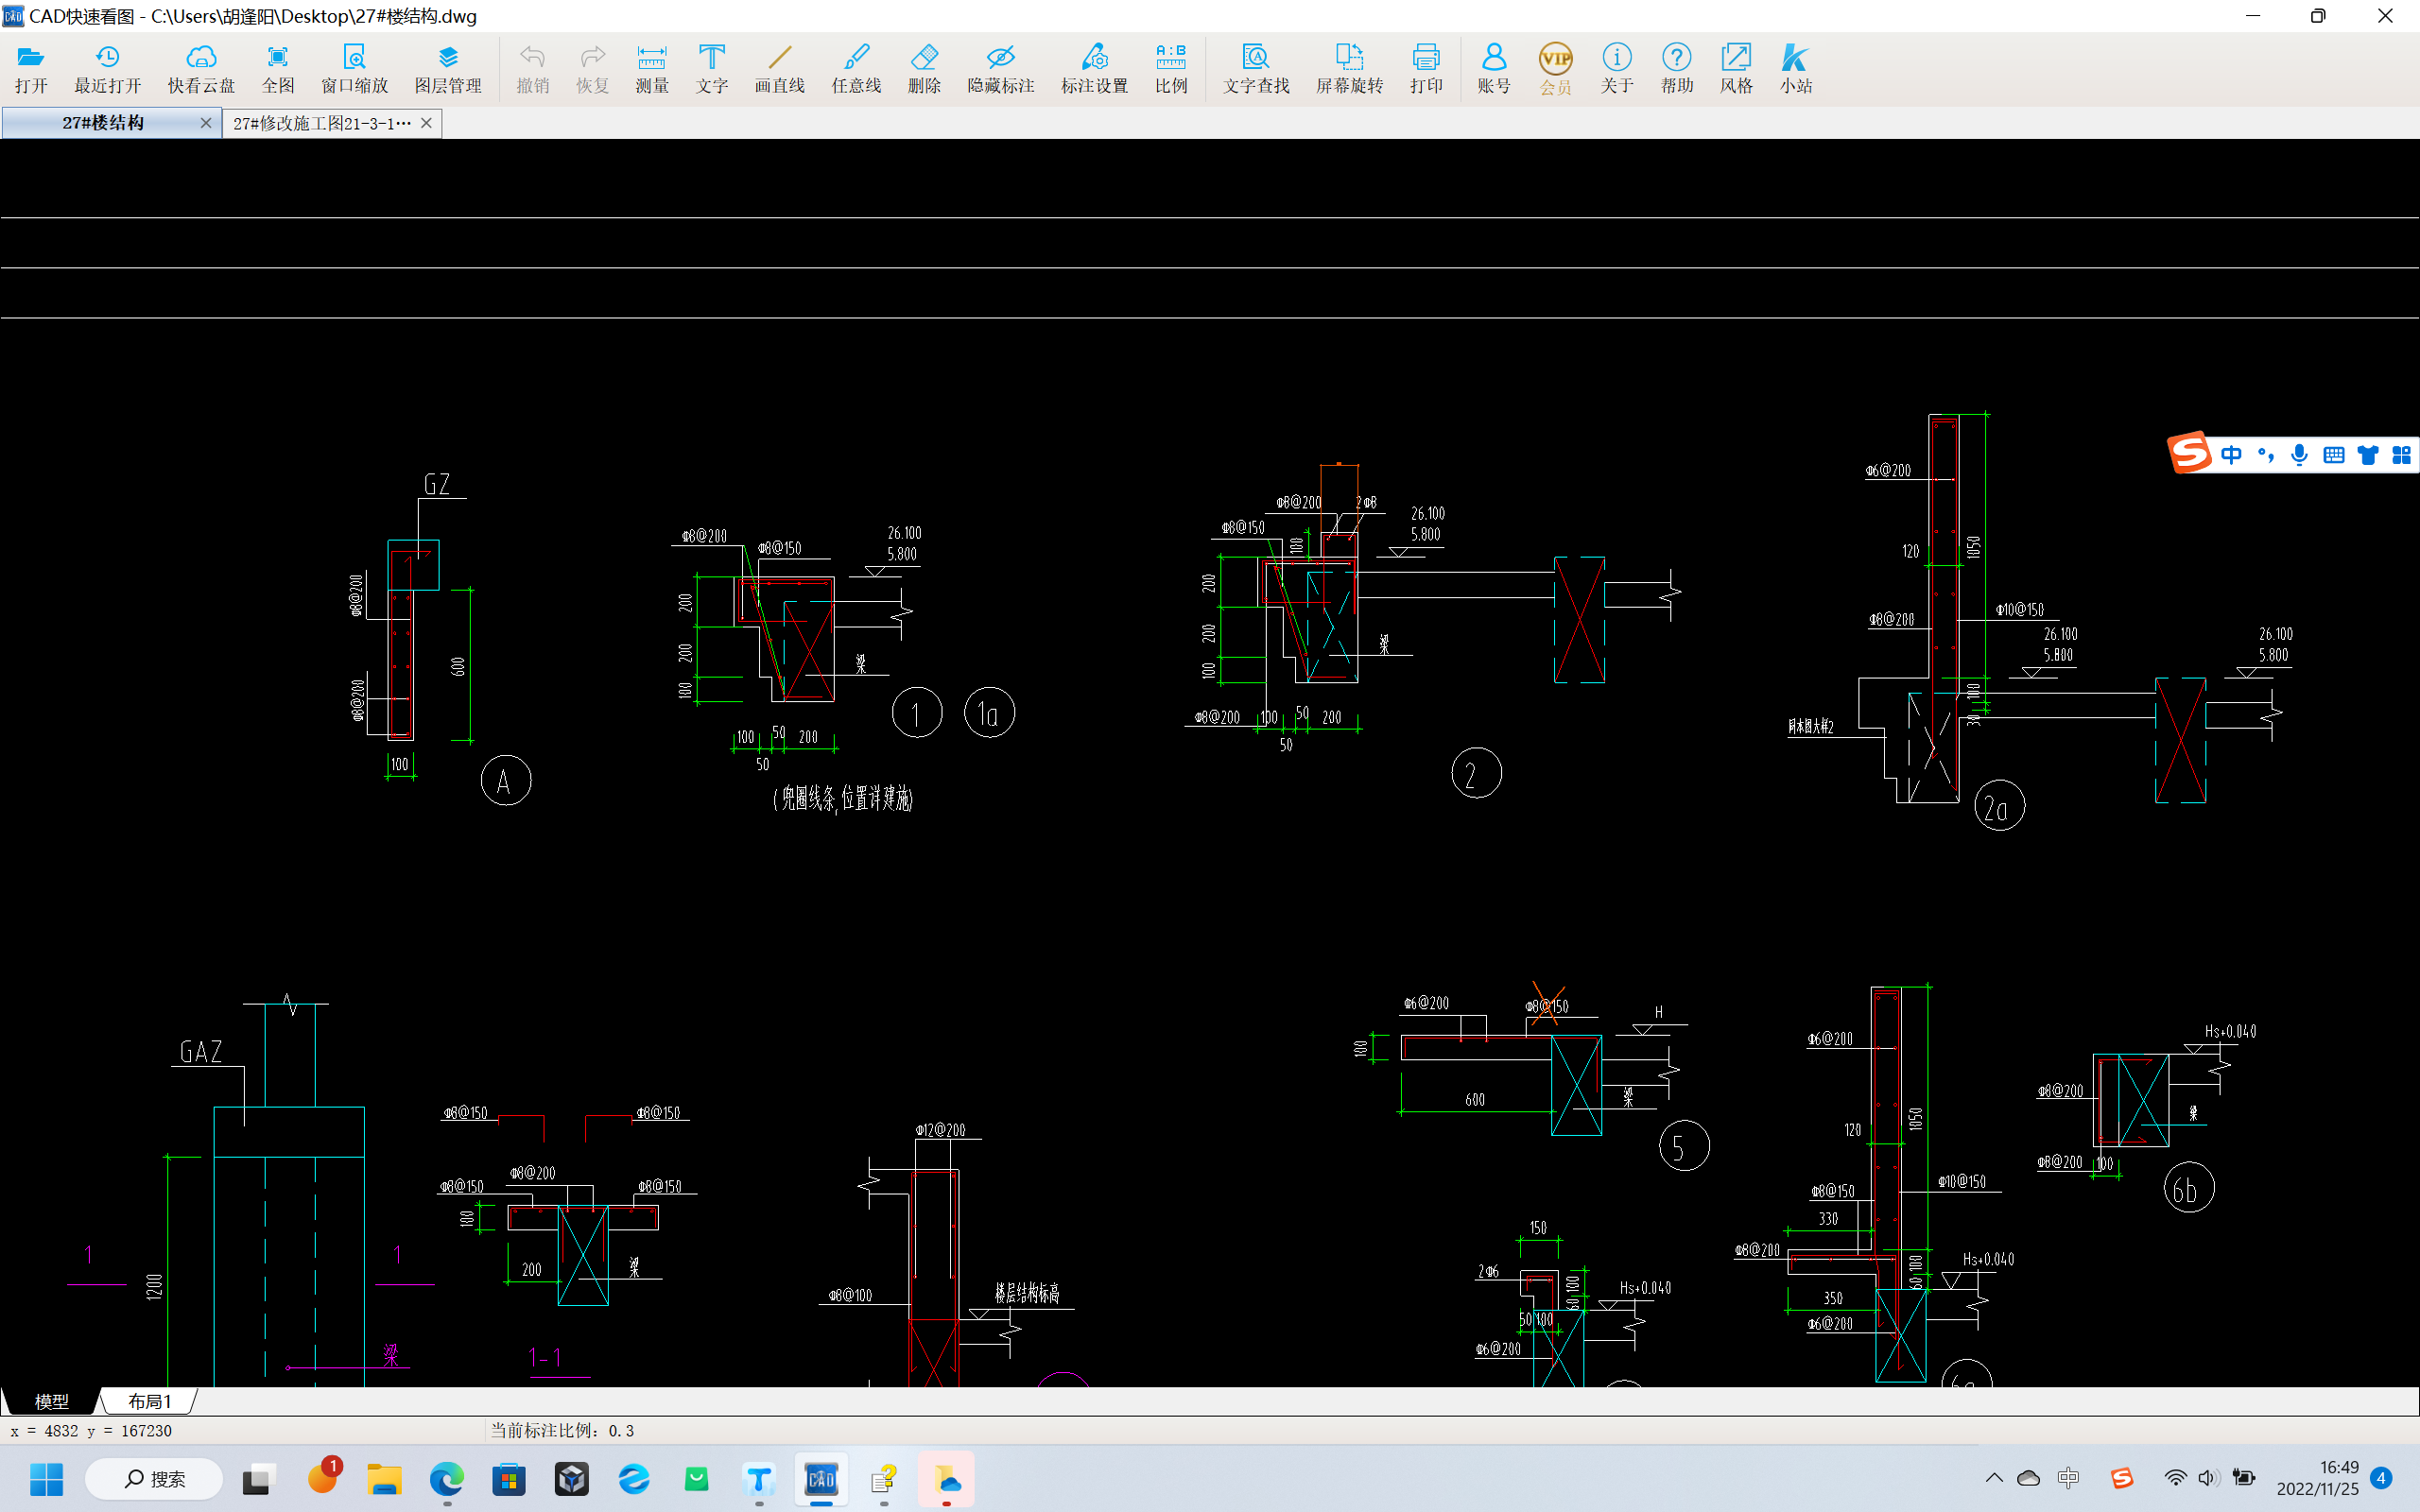Click the 比例 scale icon
The height and width of the screenshot is (1512, 2420).
tap(1171, 68)
